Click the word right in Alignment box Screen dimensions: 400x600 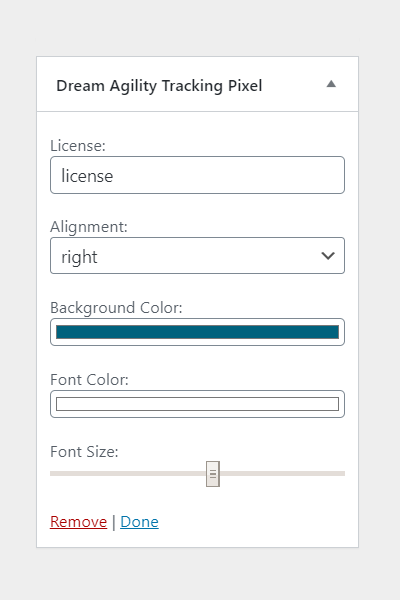pos(79,257)
